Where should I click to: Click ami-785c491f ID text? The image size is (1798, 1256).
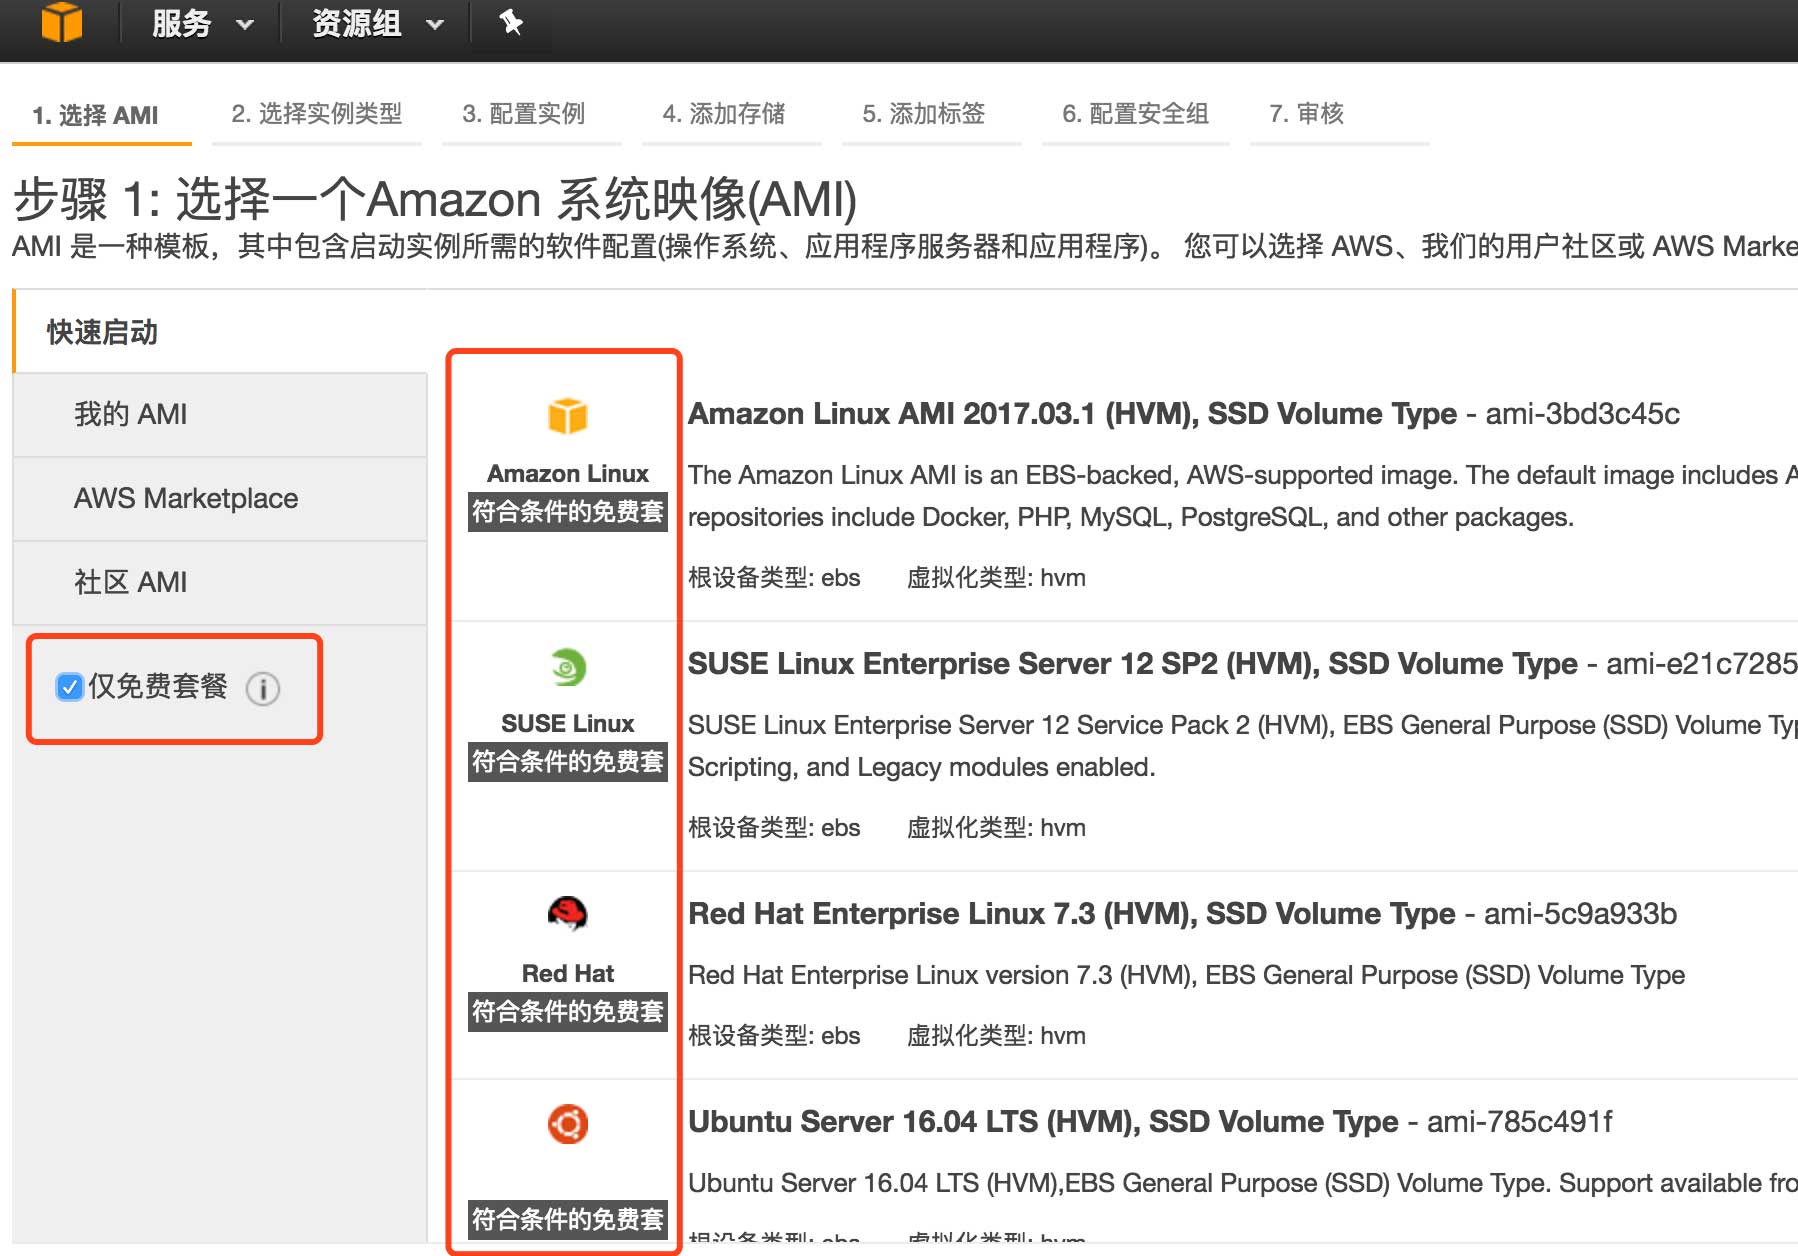coord(1520,1122)
